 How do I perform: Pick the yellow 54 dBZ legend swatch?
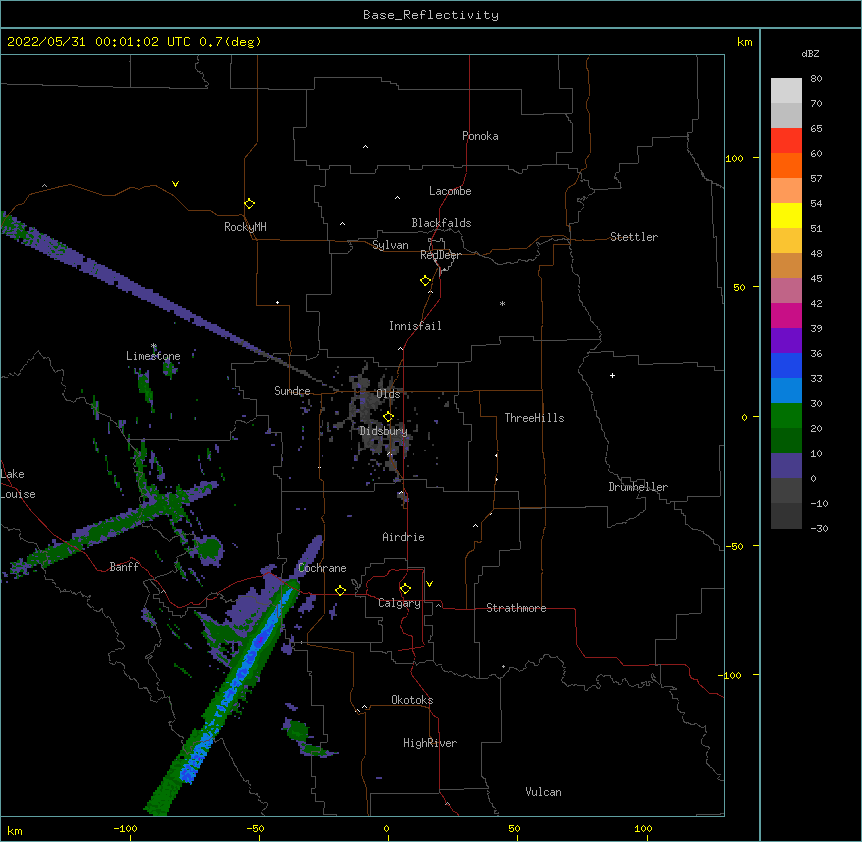[786, 215]
